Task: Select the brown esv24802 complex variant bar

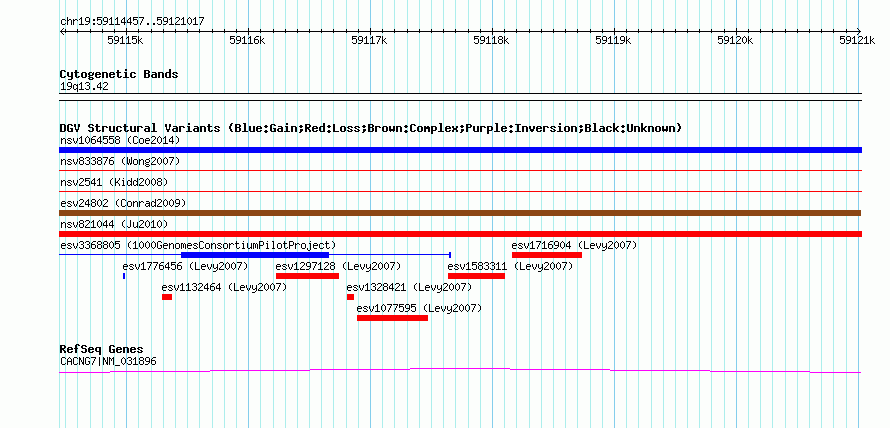Action: pyautogui.click(x=460, y=213)
